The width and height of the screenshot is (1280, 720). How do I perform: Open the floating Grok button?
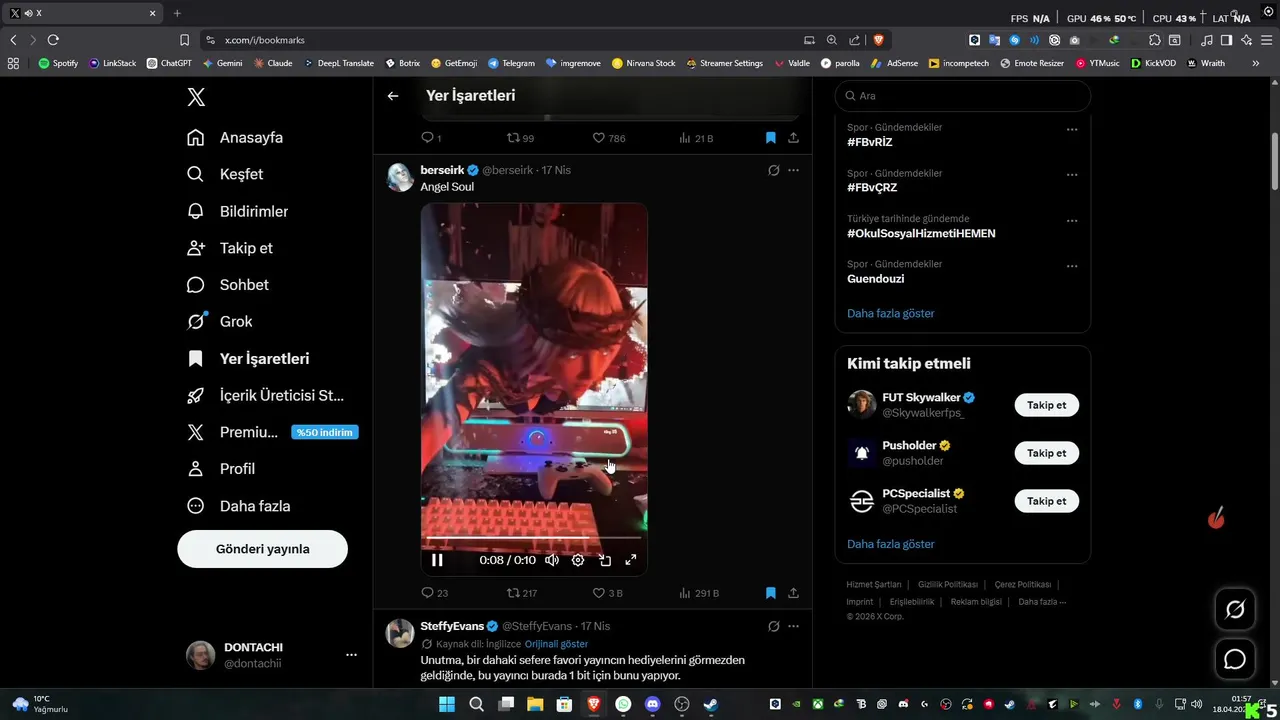(x=1235, y=609)
